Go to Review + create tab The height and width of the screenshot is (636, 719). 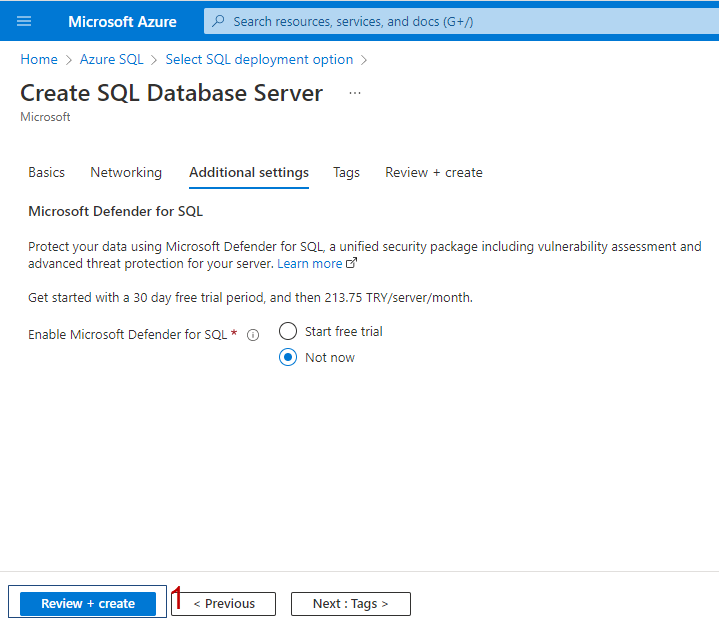pos(434,172)
